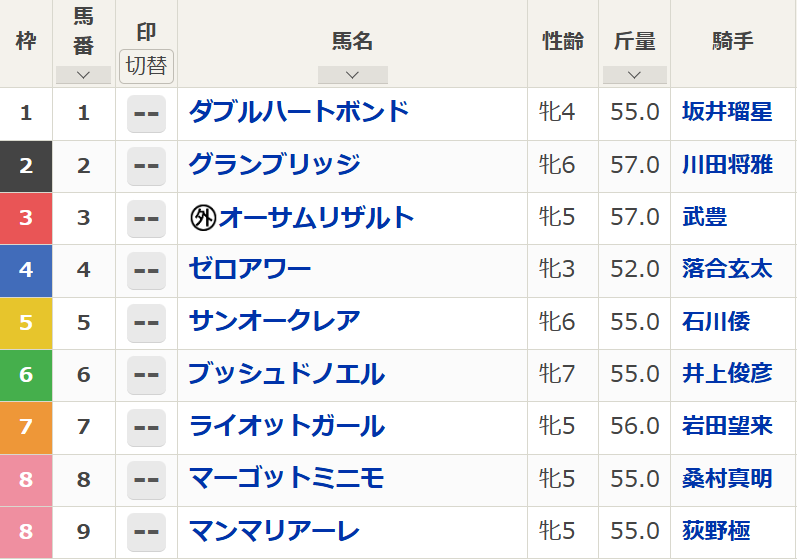
Task: Open horse page for ライオットガール
Action: pyautogui.click(x=287, y=426)
